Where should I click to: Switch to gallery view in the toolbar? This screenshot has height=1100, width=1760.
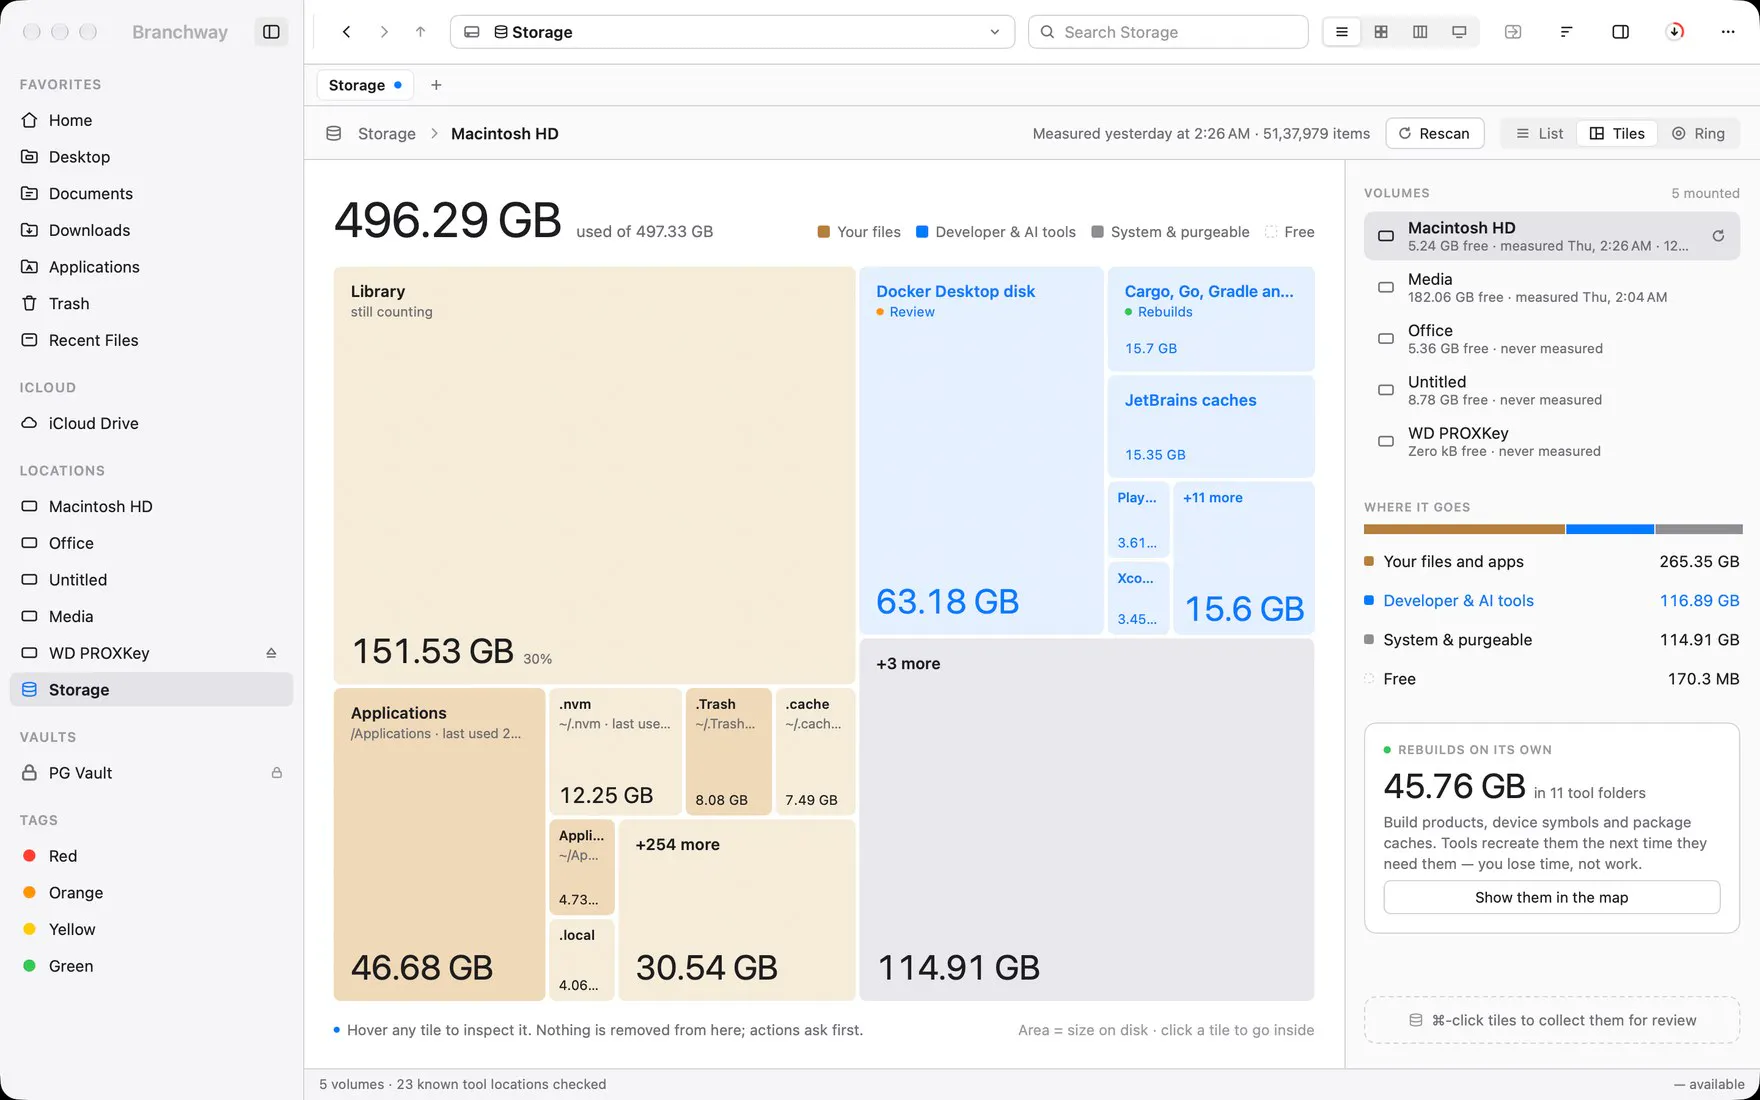pos(1460,32)
